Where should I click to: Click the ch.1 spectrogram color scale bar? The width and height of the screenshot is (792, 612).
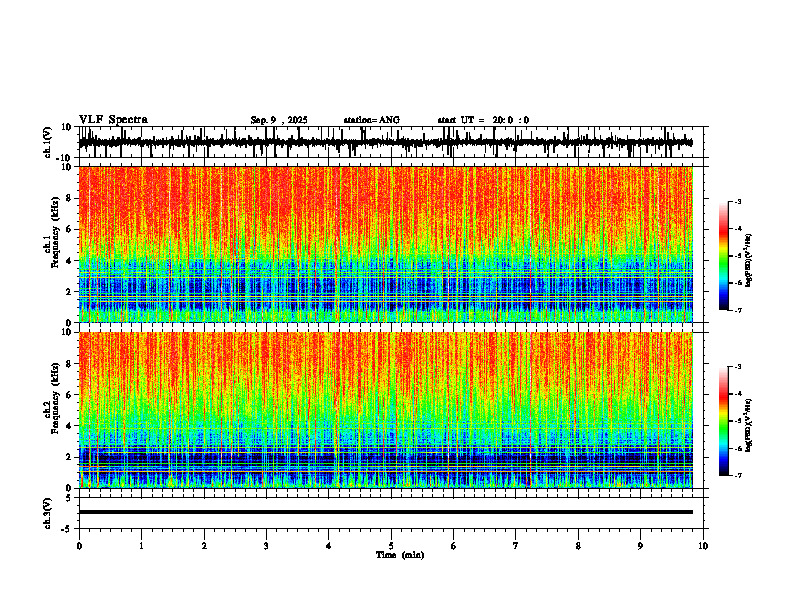(723, 256)
